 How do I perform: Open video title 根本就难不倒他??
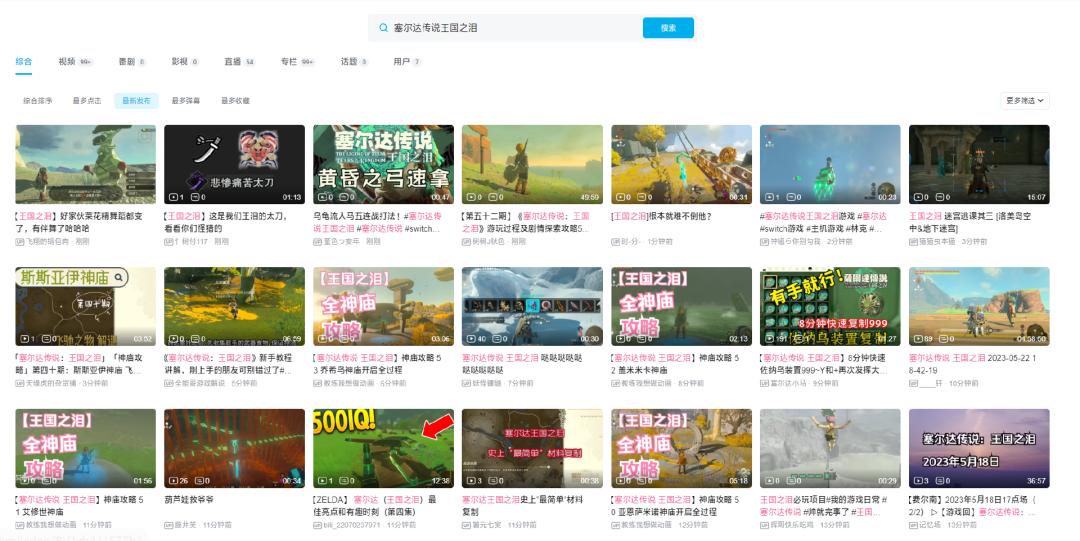661,216
